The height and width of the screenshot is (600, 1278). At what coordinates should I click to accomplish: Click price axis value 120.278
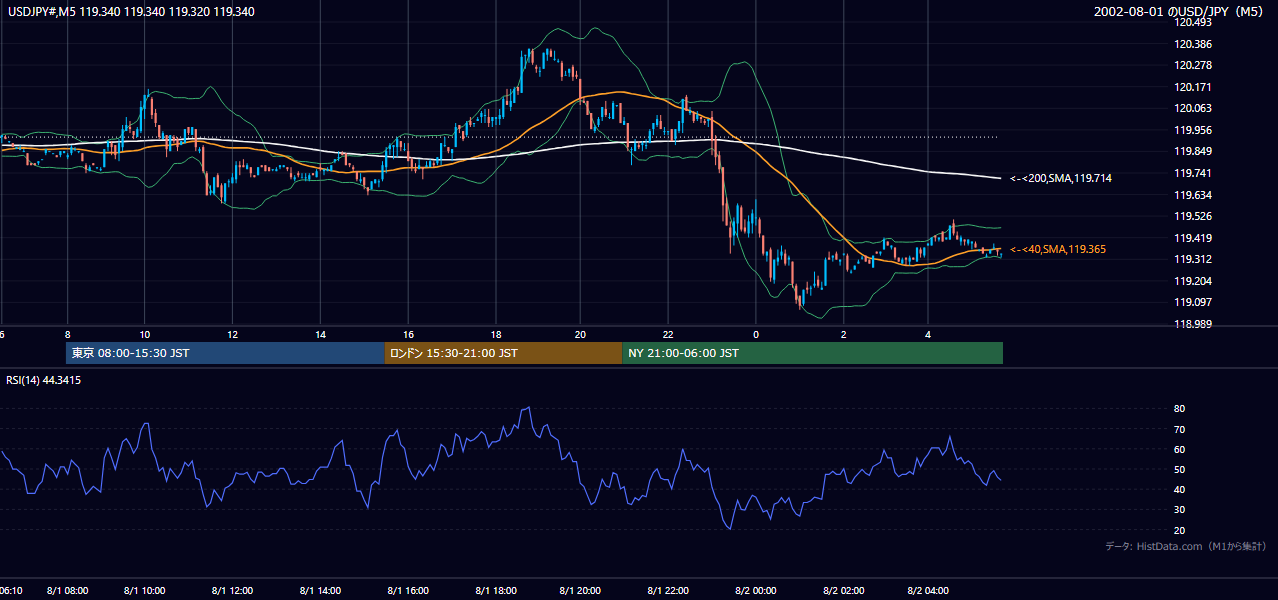[1195, 66]
